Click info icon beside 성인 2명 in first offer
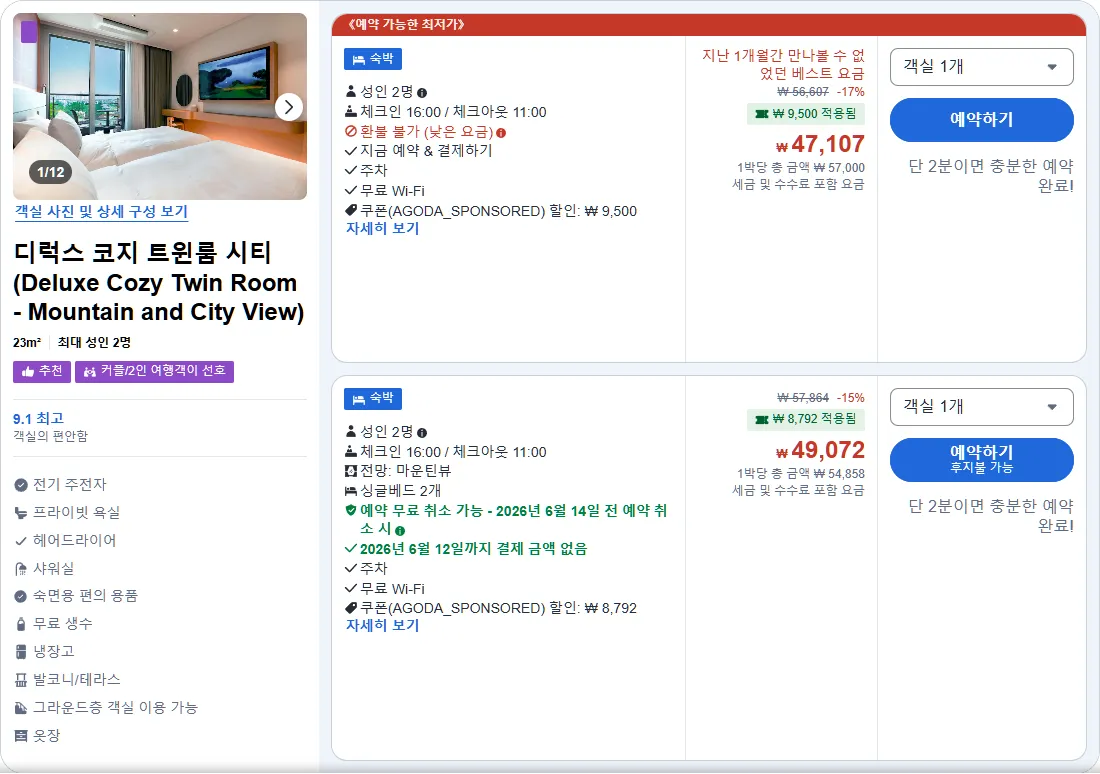This screenshot has width=1100, height=774. pos(422,93)
